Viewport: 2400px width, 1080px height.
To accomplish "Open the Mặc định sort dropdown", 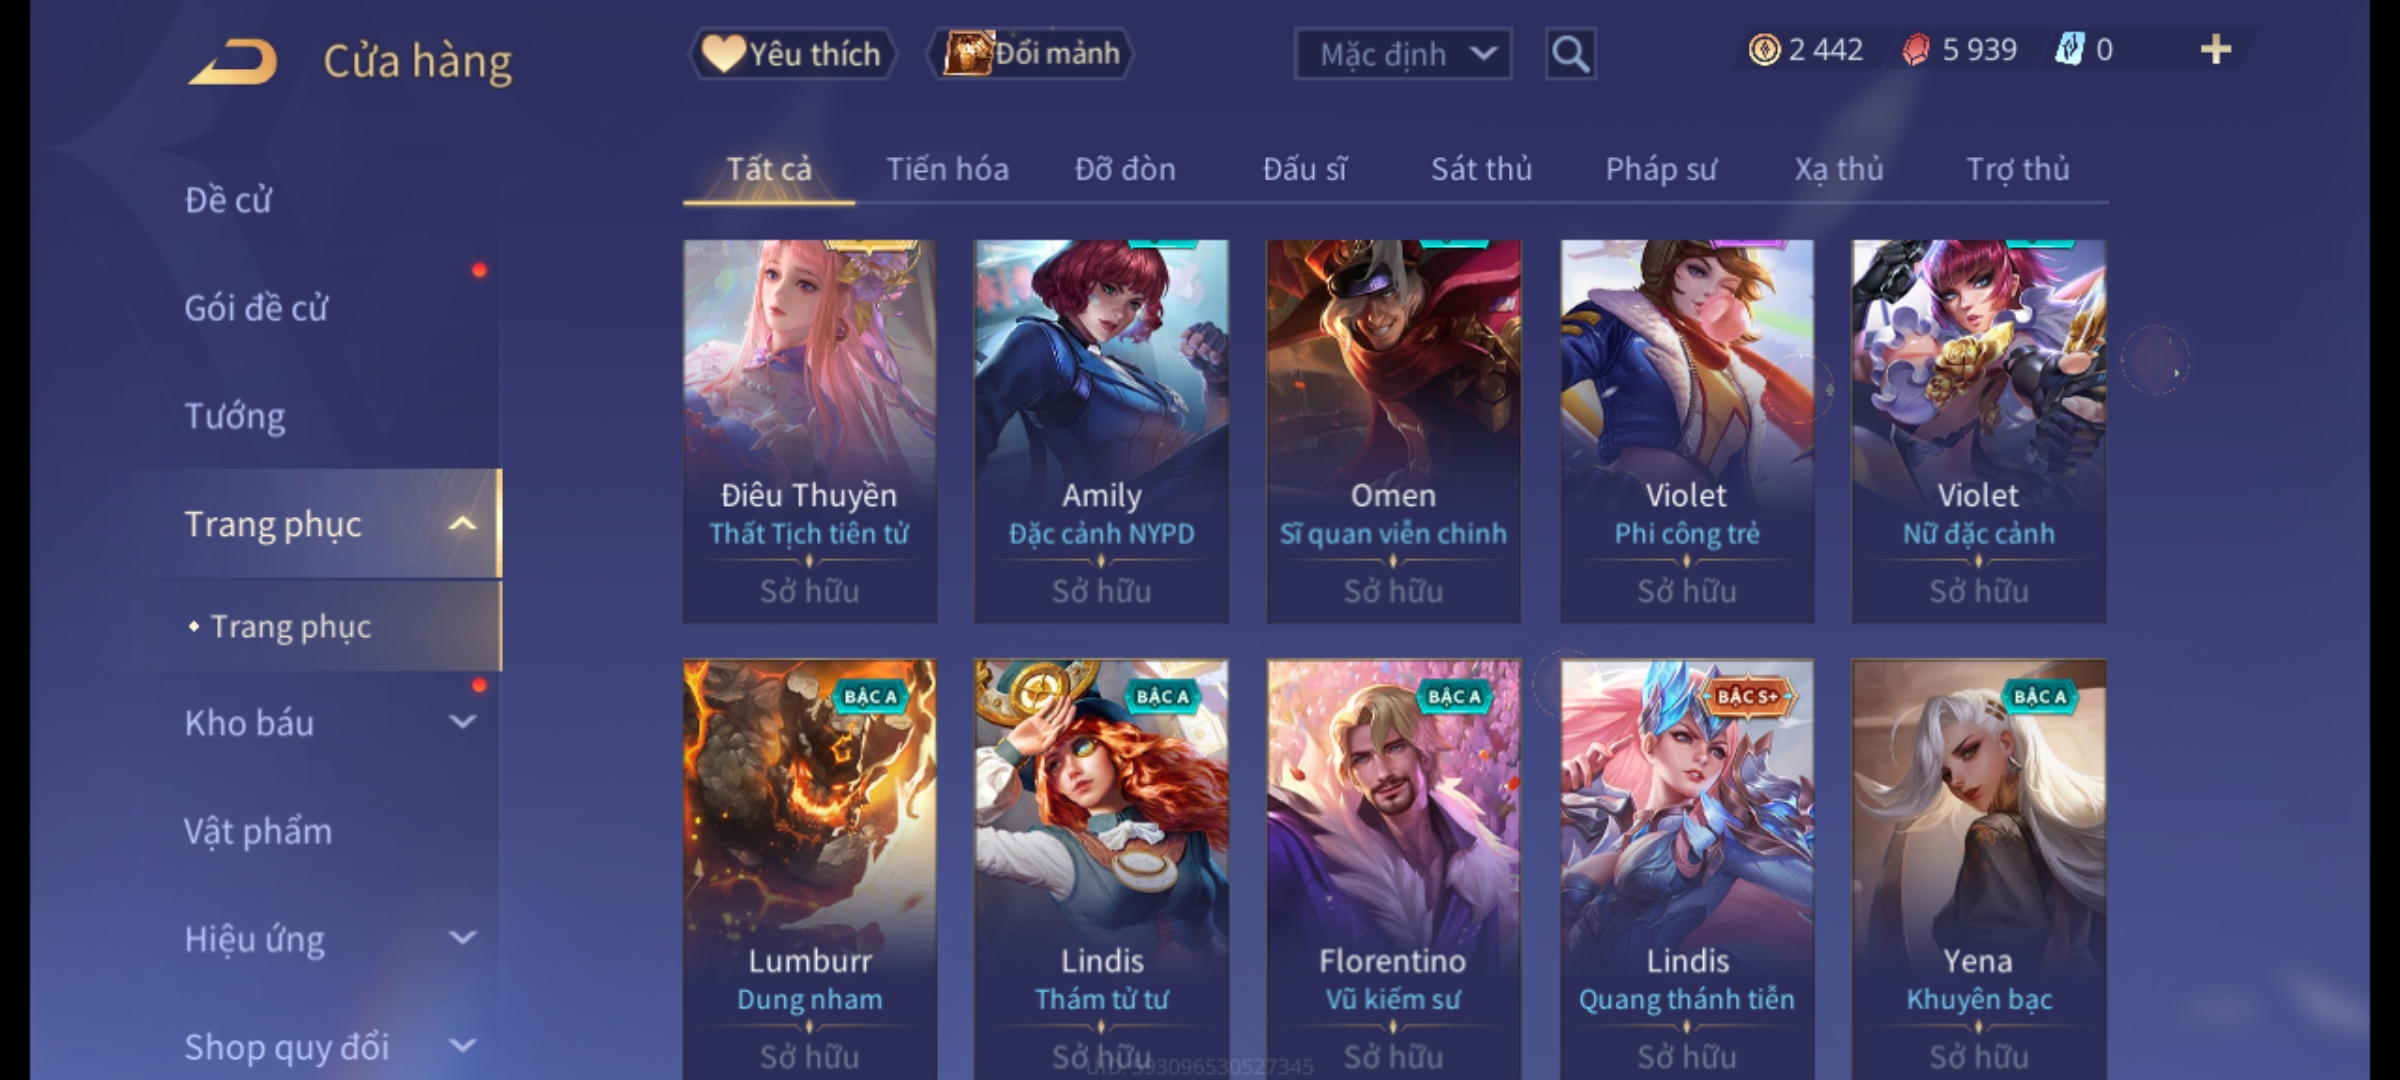I will (1402, 54).
